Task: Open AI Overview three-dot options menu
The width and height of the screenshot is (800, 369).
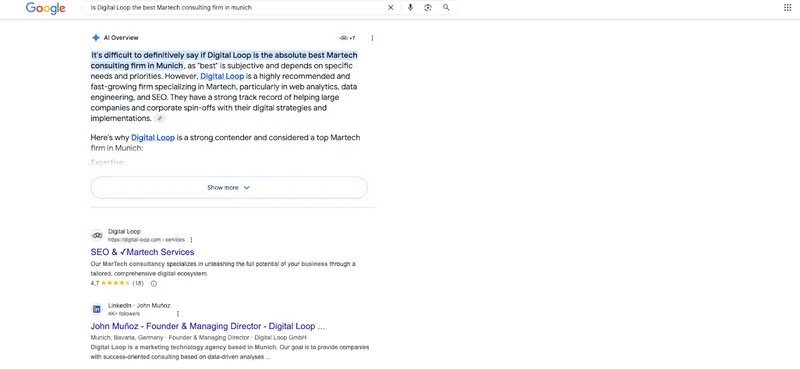Action: 372,38
